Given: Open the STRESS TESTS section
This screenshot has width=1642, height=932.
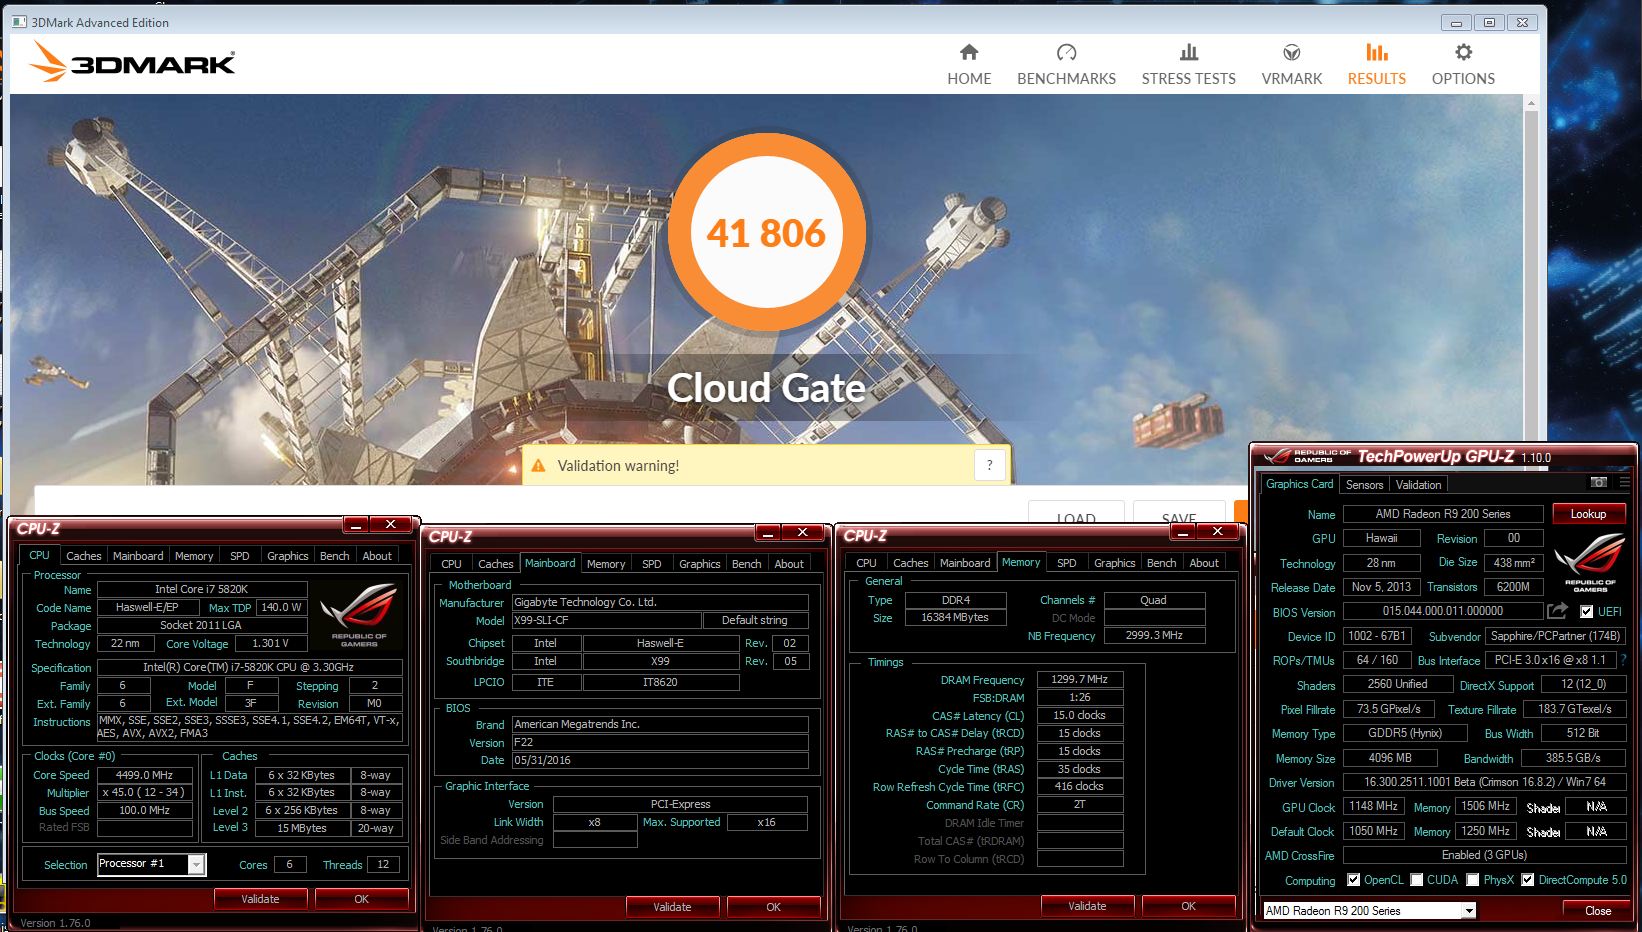Looking at the screenshot, I should [1188, 65].
